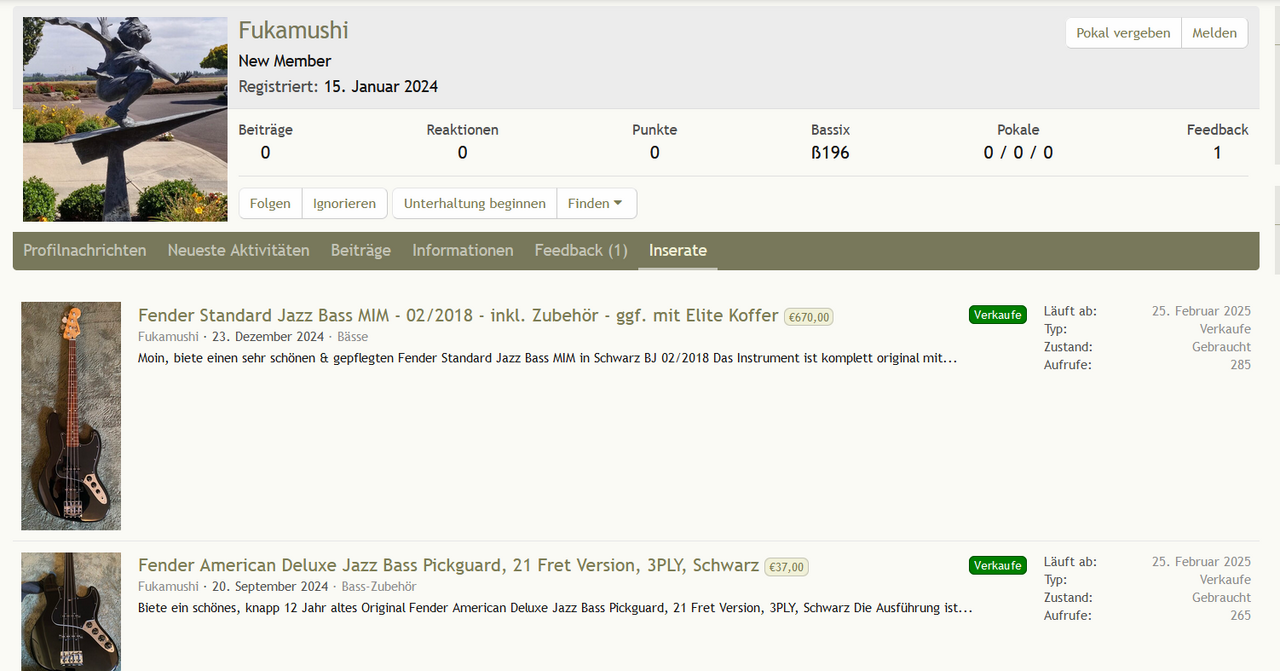Click the €37,00 price tag
The height and width of the screenshot is (671, 1280).
787,567
